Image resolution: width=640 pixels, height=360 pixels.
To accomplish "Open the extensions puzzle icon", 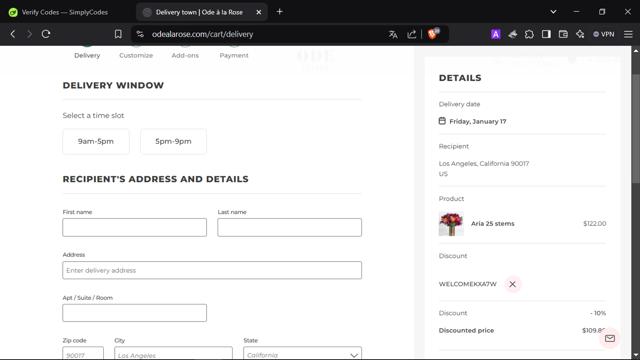I will click(x=529, y=34).
